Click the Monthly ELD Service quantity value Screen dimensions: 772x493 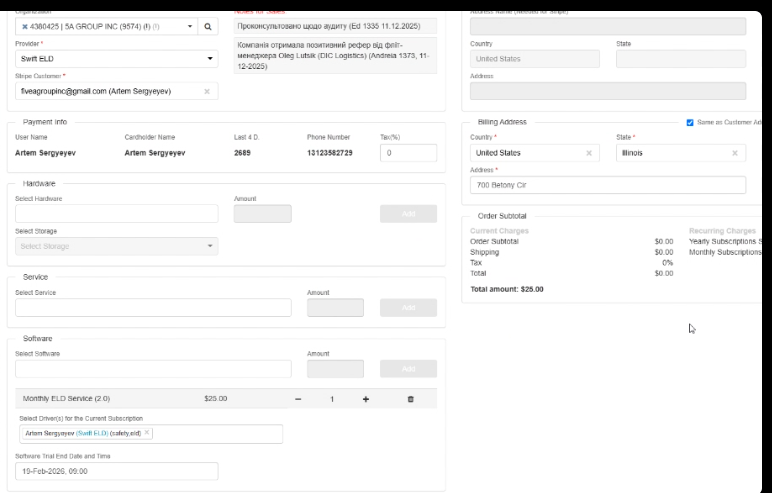(332, 399)
